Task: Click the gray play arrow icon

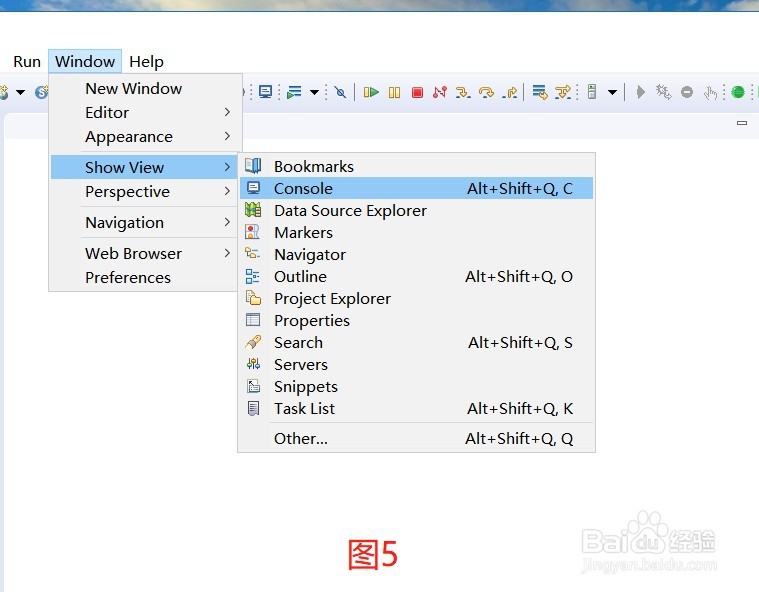Action: point(640,91)
